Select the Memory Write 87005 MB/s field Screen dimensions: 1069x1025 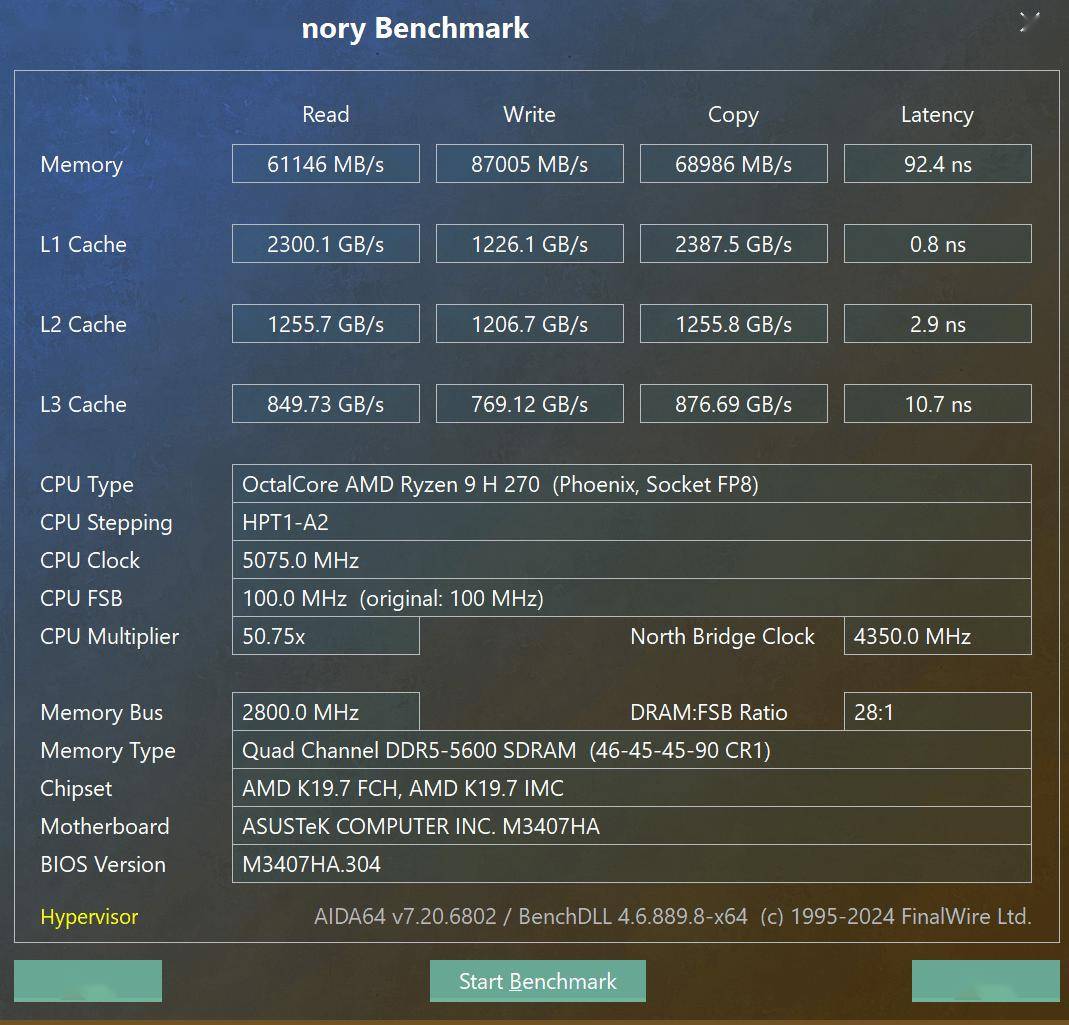point(529,164)
